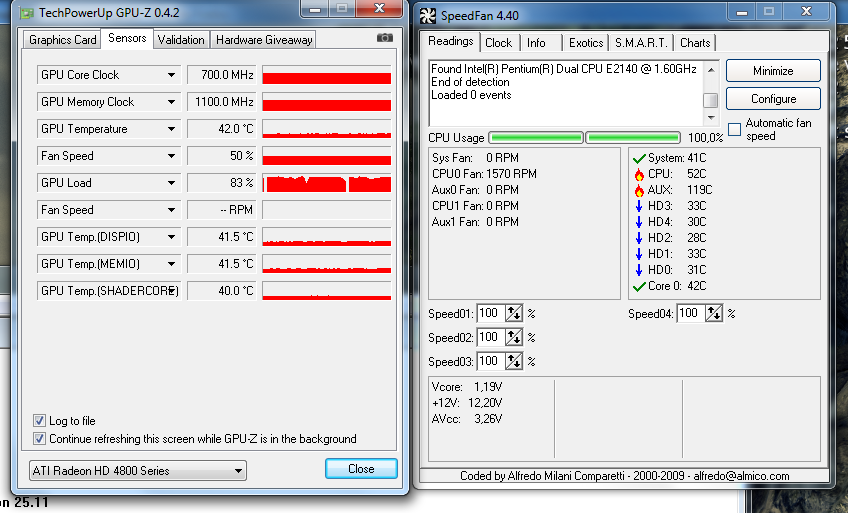Image resolution: width=848 pixels, height=513 pixels.
Task: Click the 83 % GPU Load value
Action: click(221, 183)
